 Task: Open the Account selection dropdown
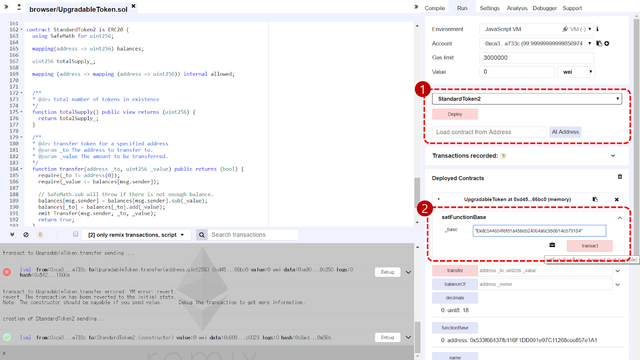(536, 43)
